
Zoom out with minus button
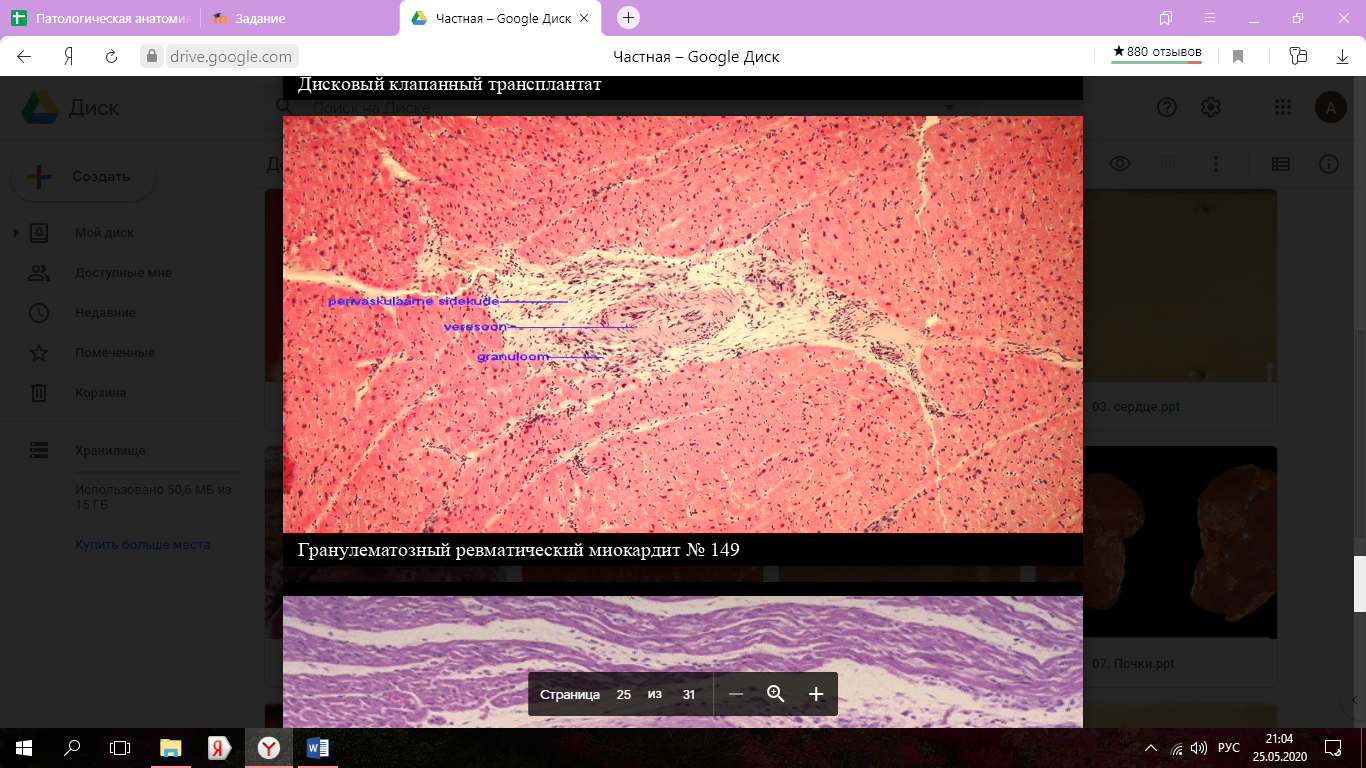coord(736,694)
